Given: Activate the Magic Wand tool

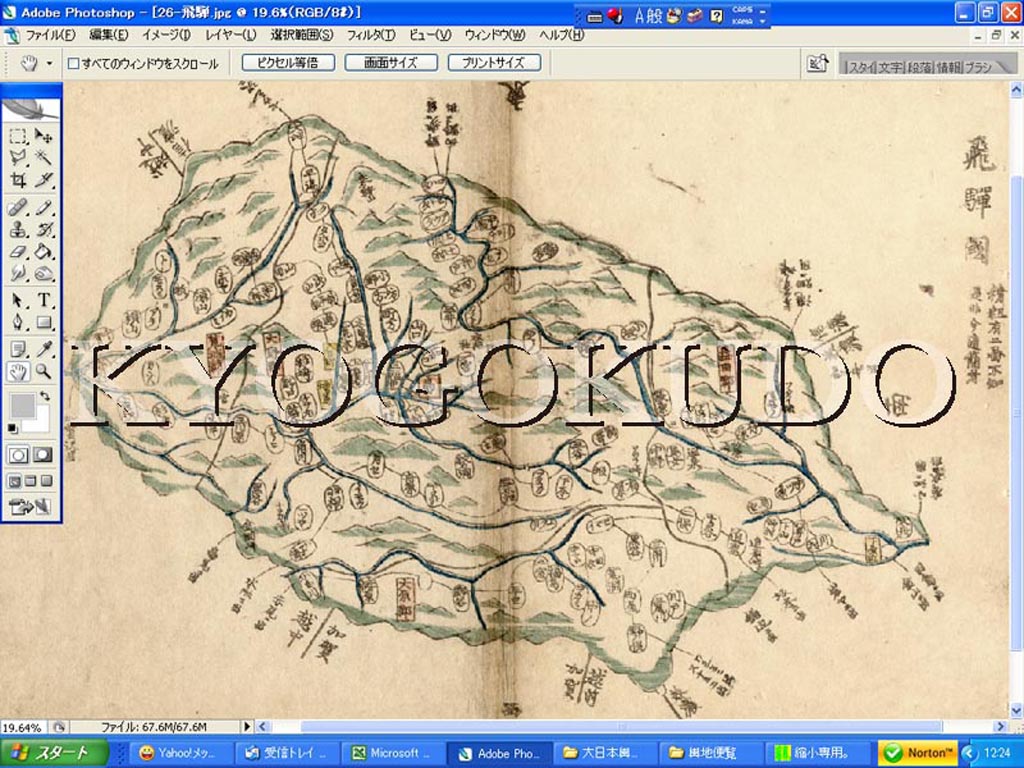Looking at the screenshot, I should click(x=43, y=157).
